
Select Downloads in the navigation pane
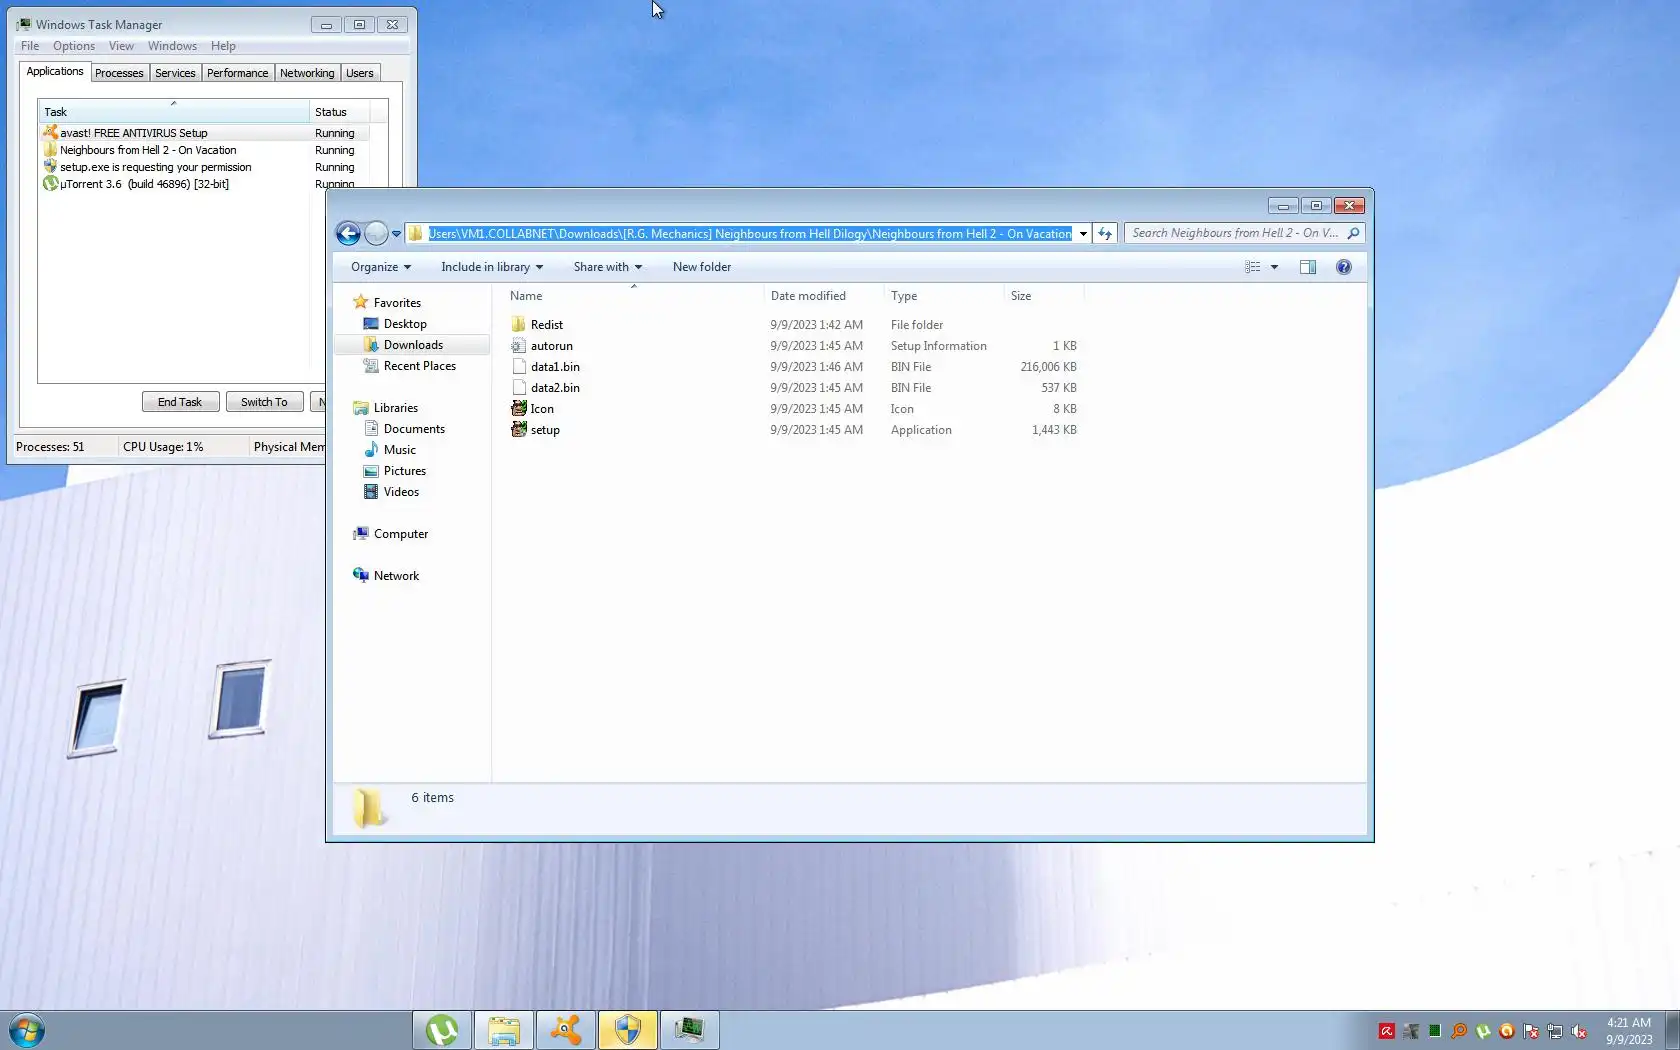click(413, 345)
